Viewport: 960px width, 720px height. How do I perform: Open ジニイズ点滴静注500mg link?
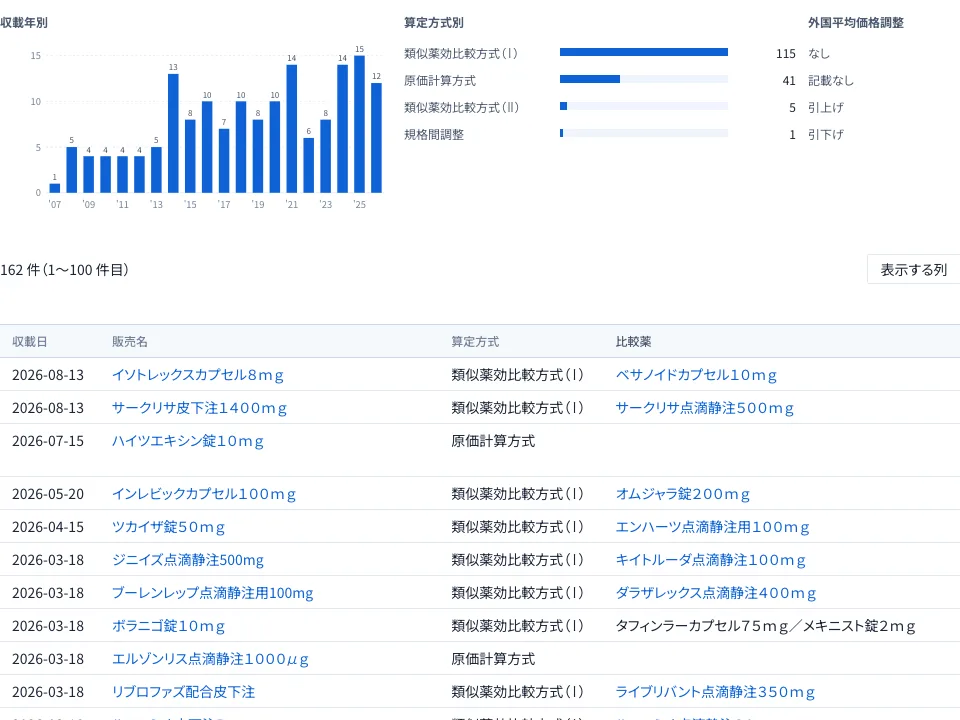click(187, 560)
